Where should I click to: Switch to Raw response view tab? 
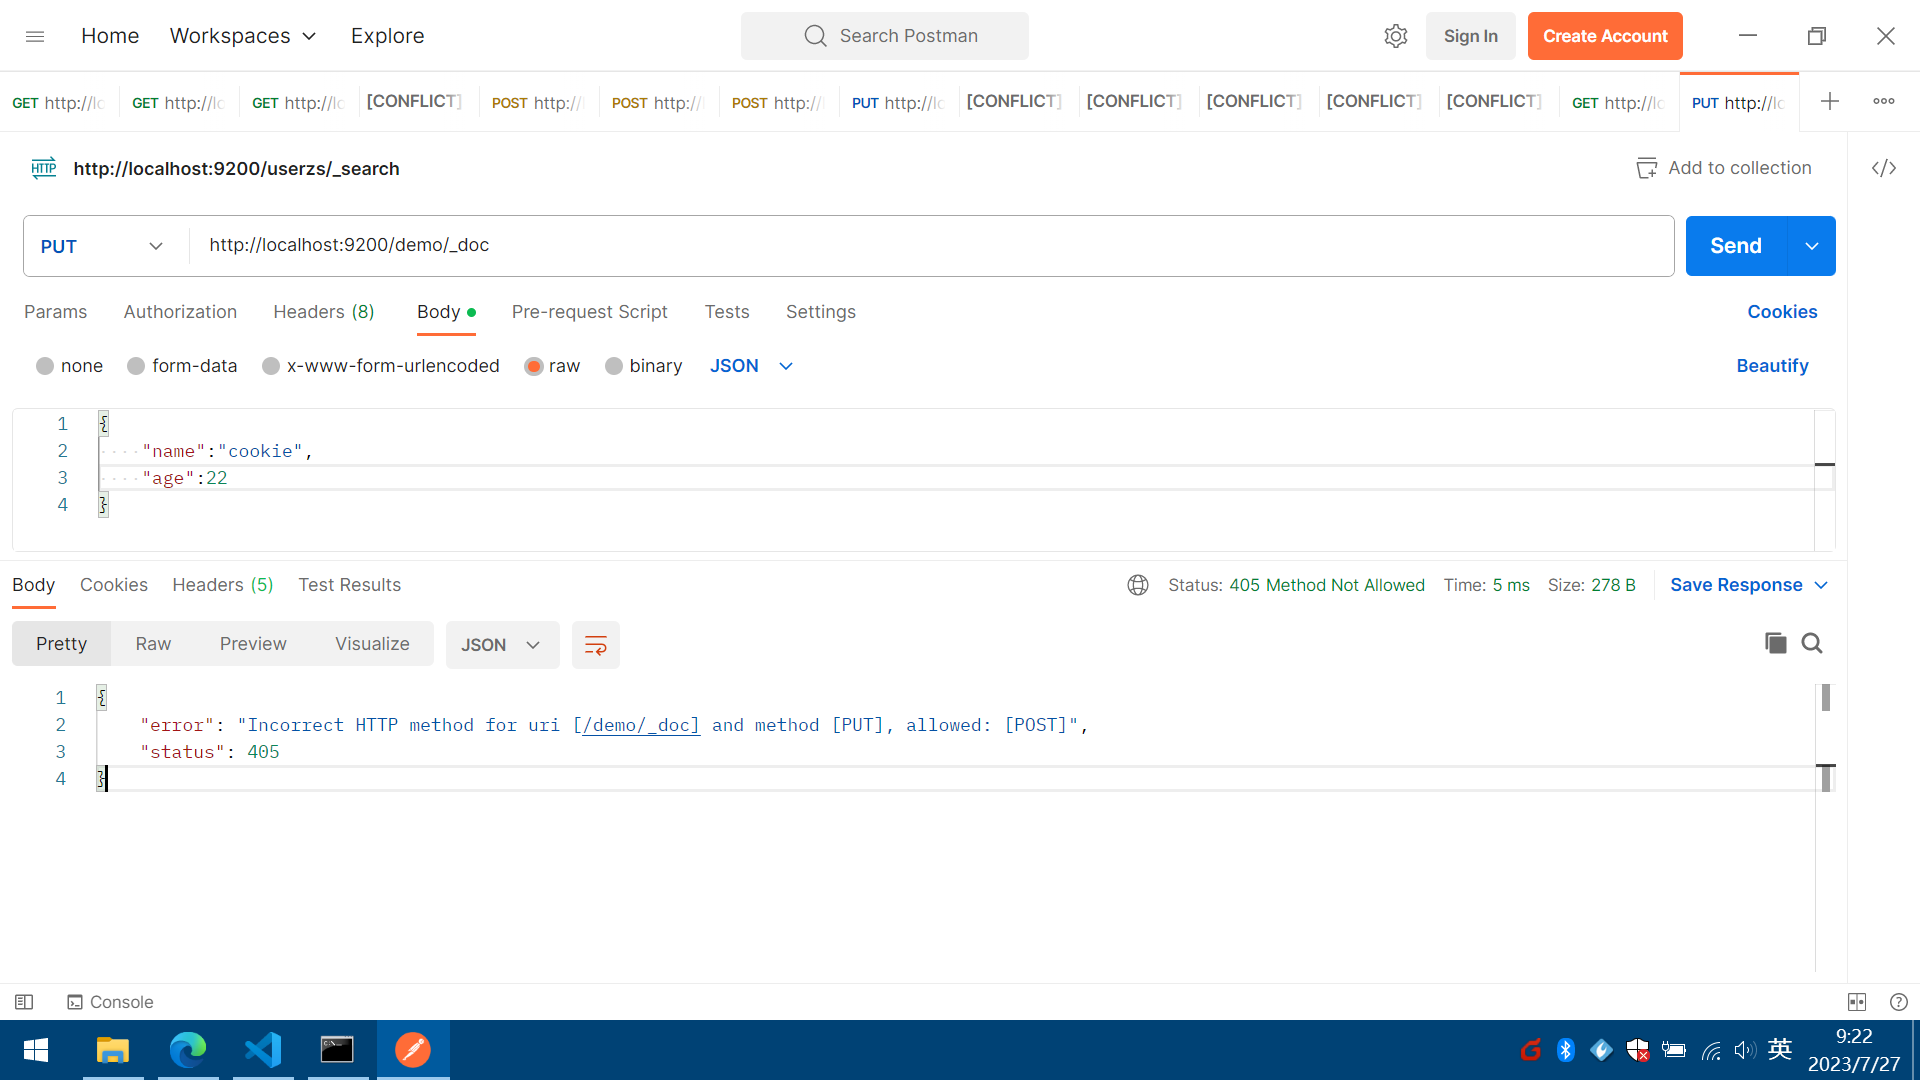click(x=153, y=644)
